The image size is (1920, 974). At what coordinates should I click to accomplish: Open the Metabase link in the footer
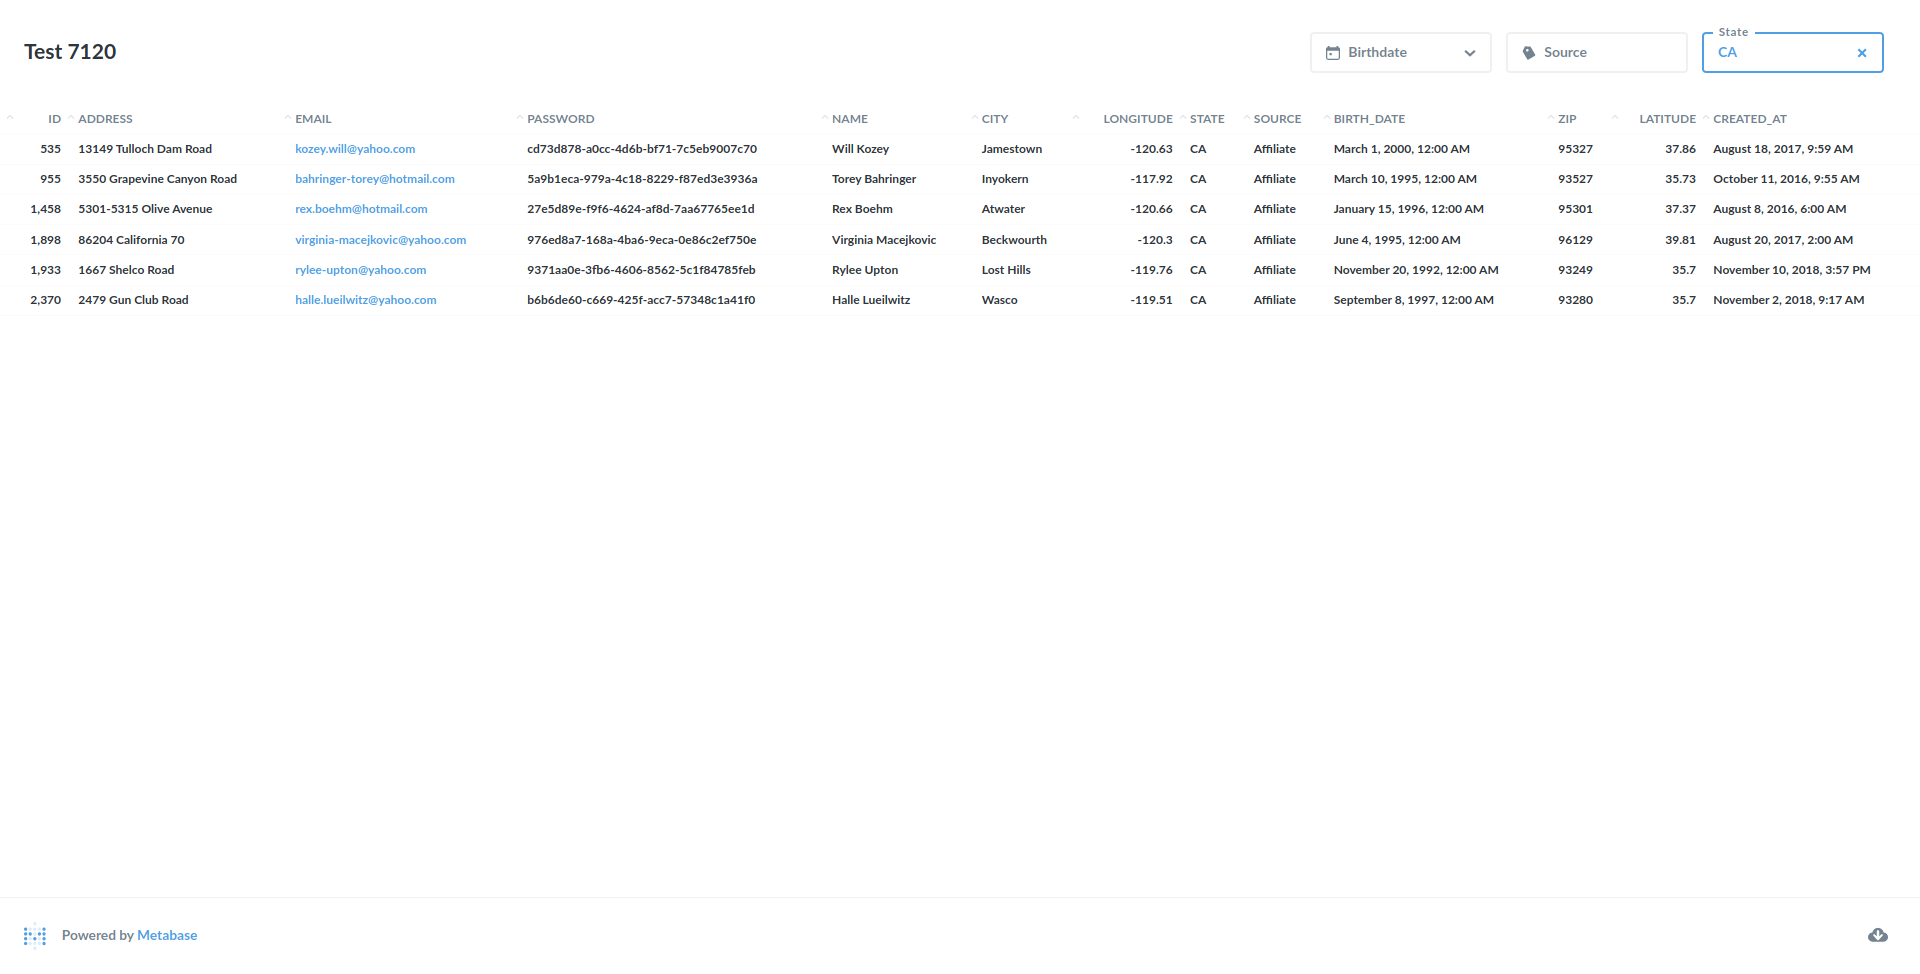click(166, 935)
